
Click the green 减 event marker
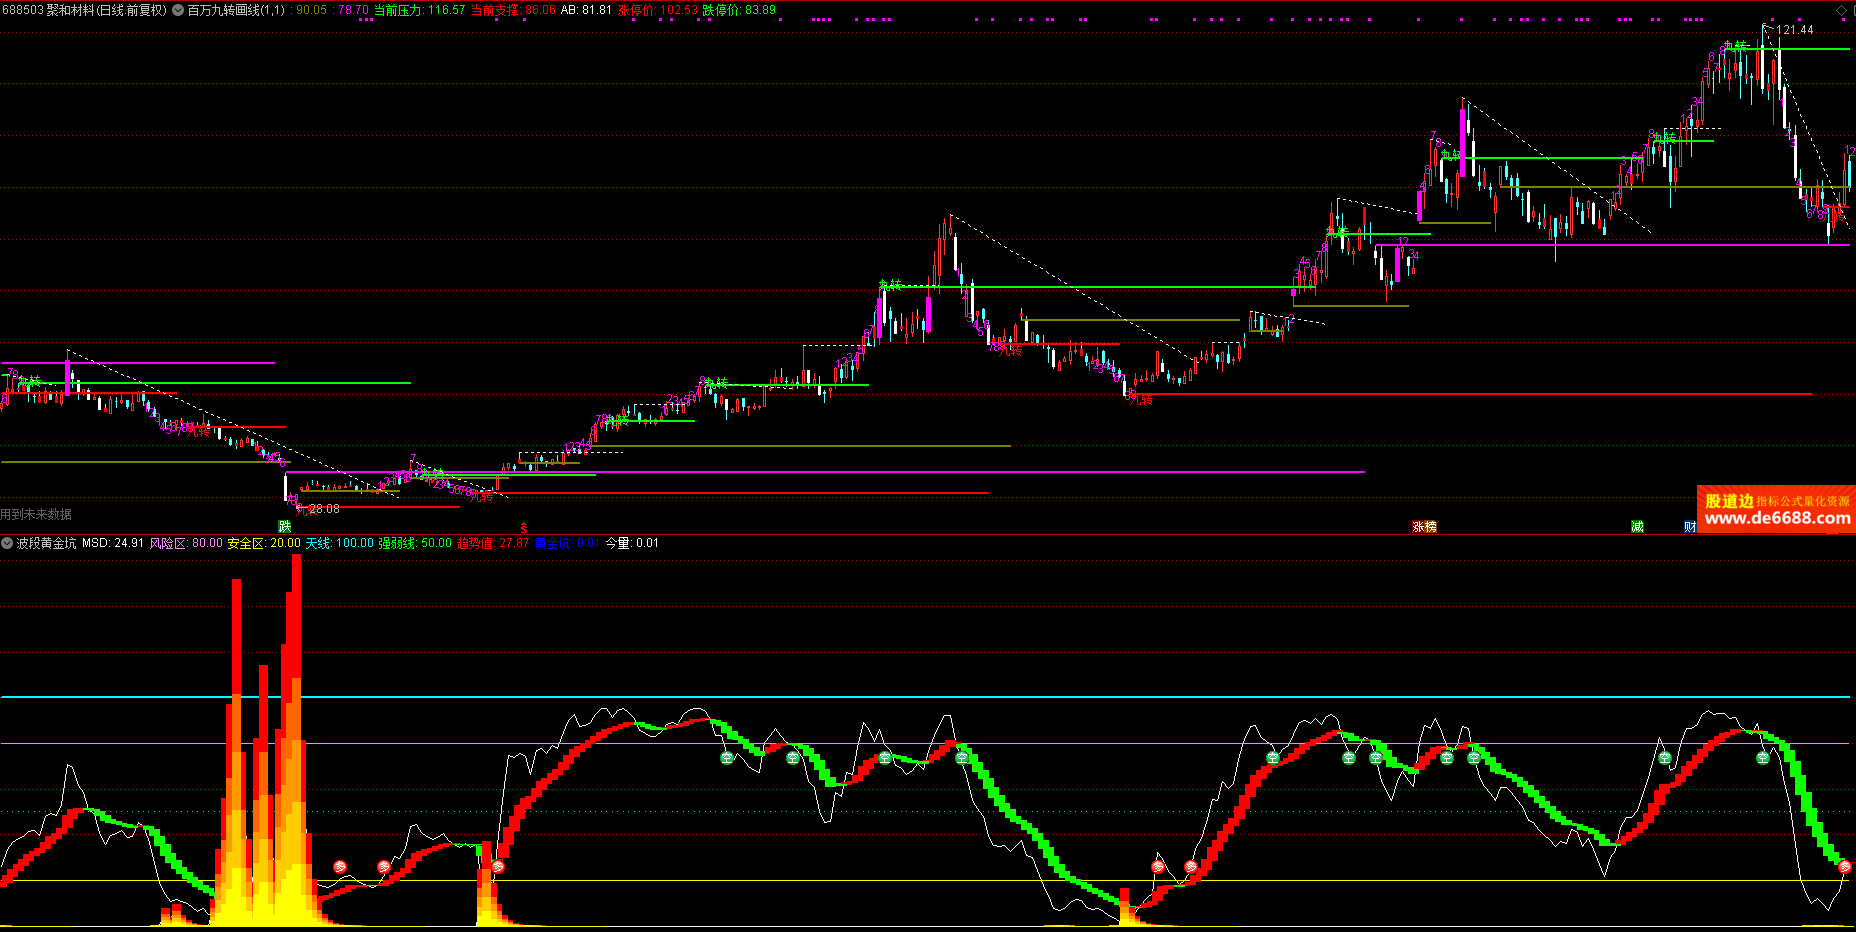click(x=1637, y=526)
